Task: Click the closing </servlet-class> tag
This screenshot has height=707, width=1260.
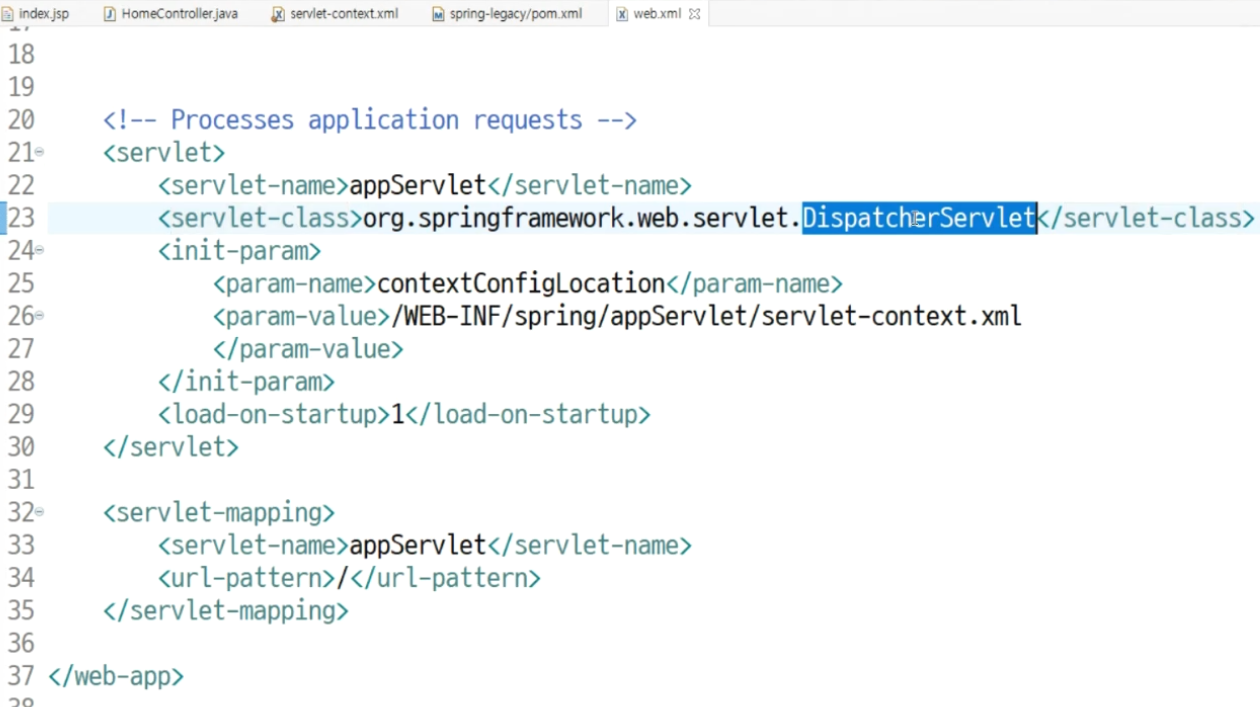Action: (x=1145, y=217)
